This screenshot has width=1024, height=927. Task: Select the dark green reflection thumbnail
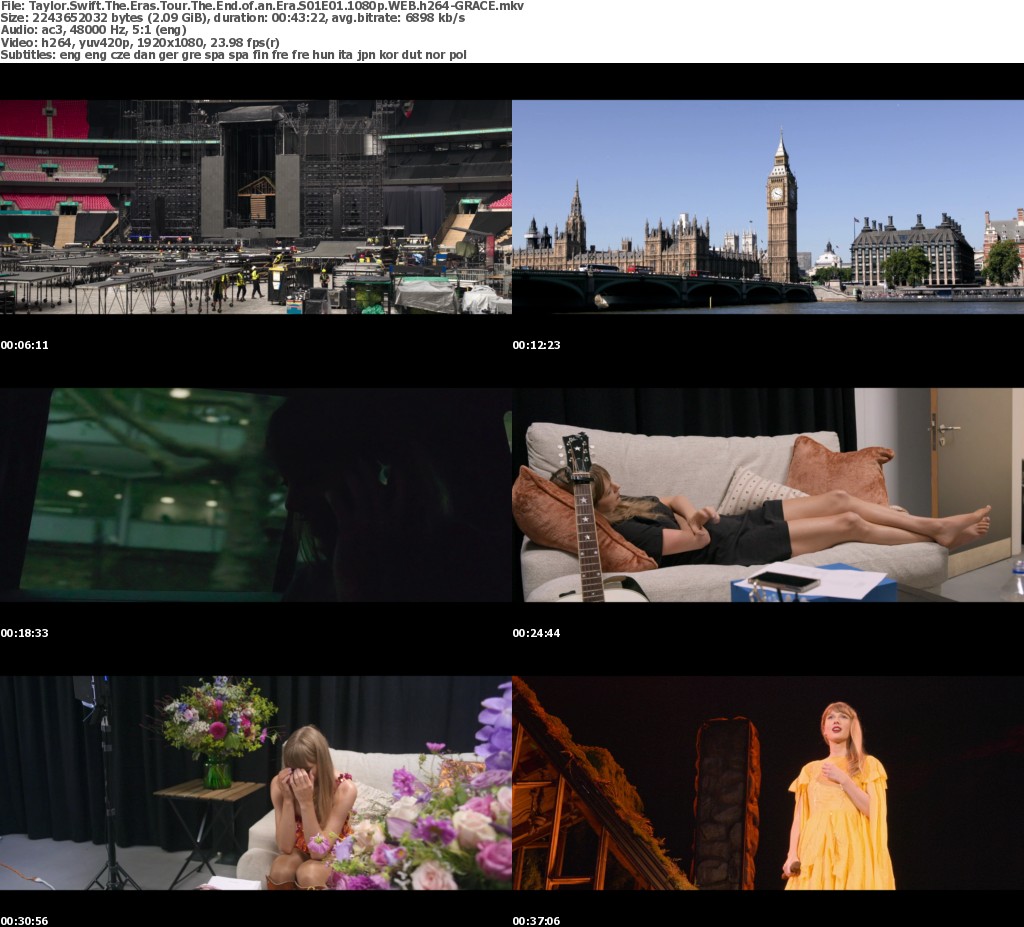click(256, 495)
